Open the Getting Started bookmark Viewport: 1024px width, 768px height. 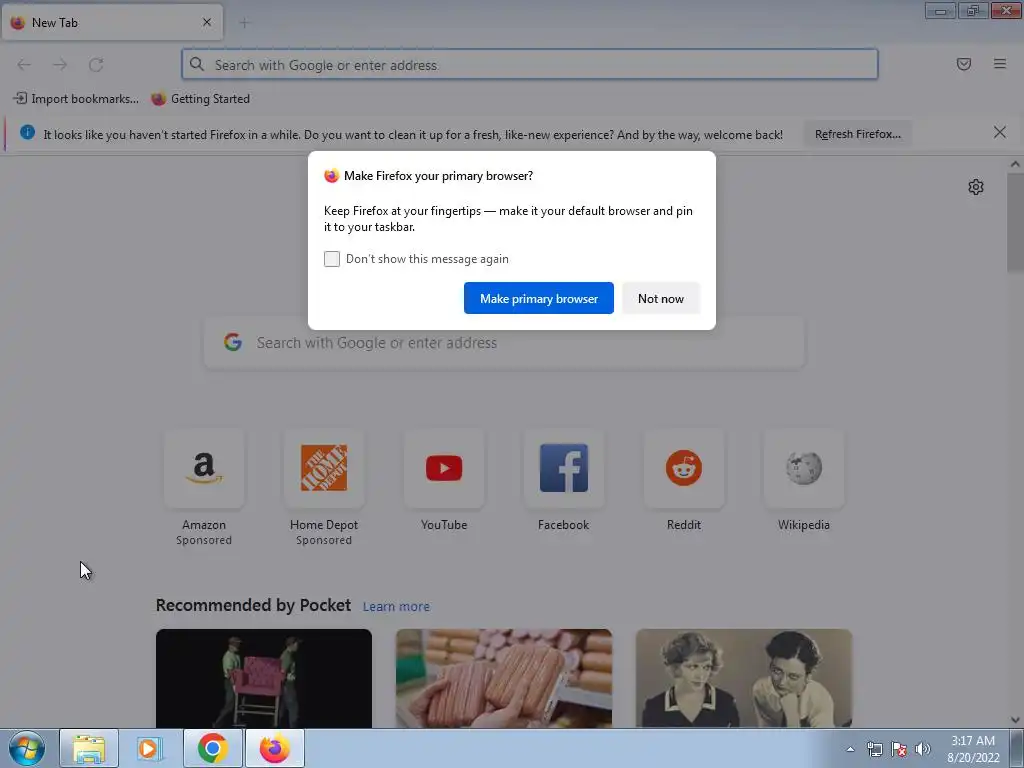point(200,99)
